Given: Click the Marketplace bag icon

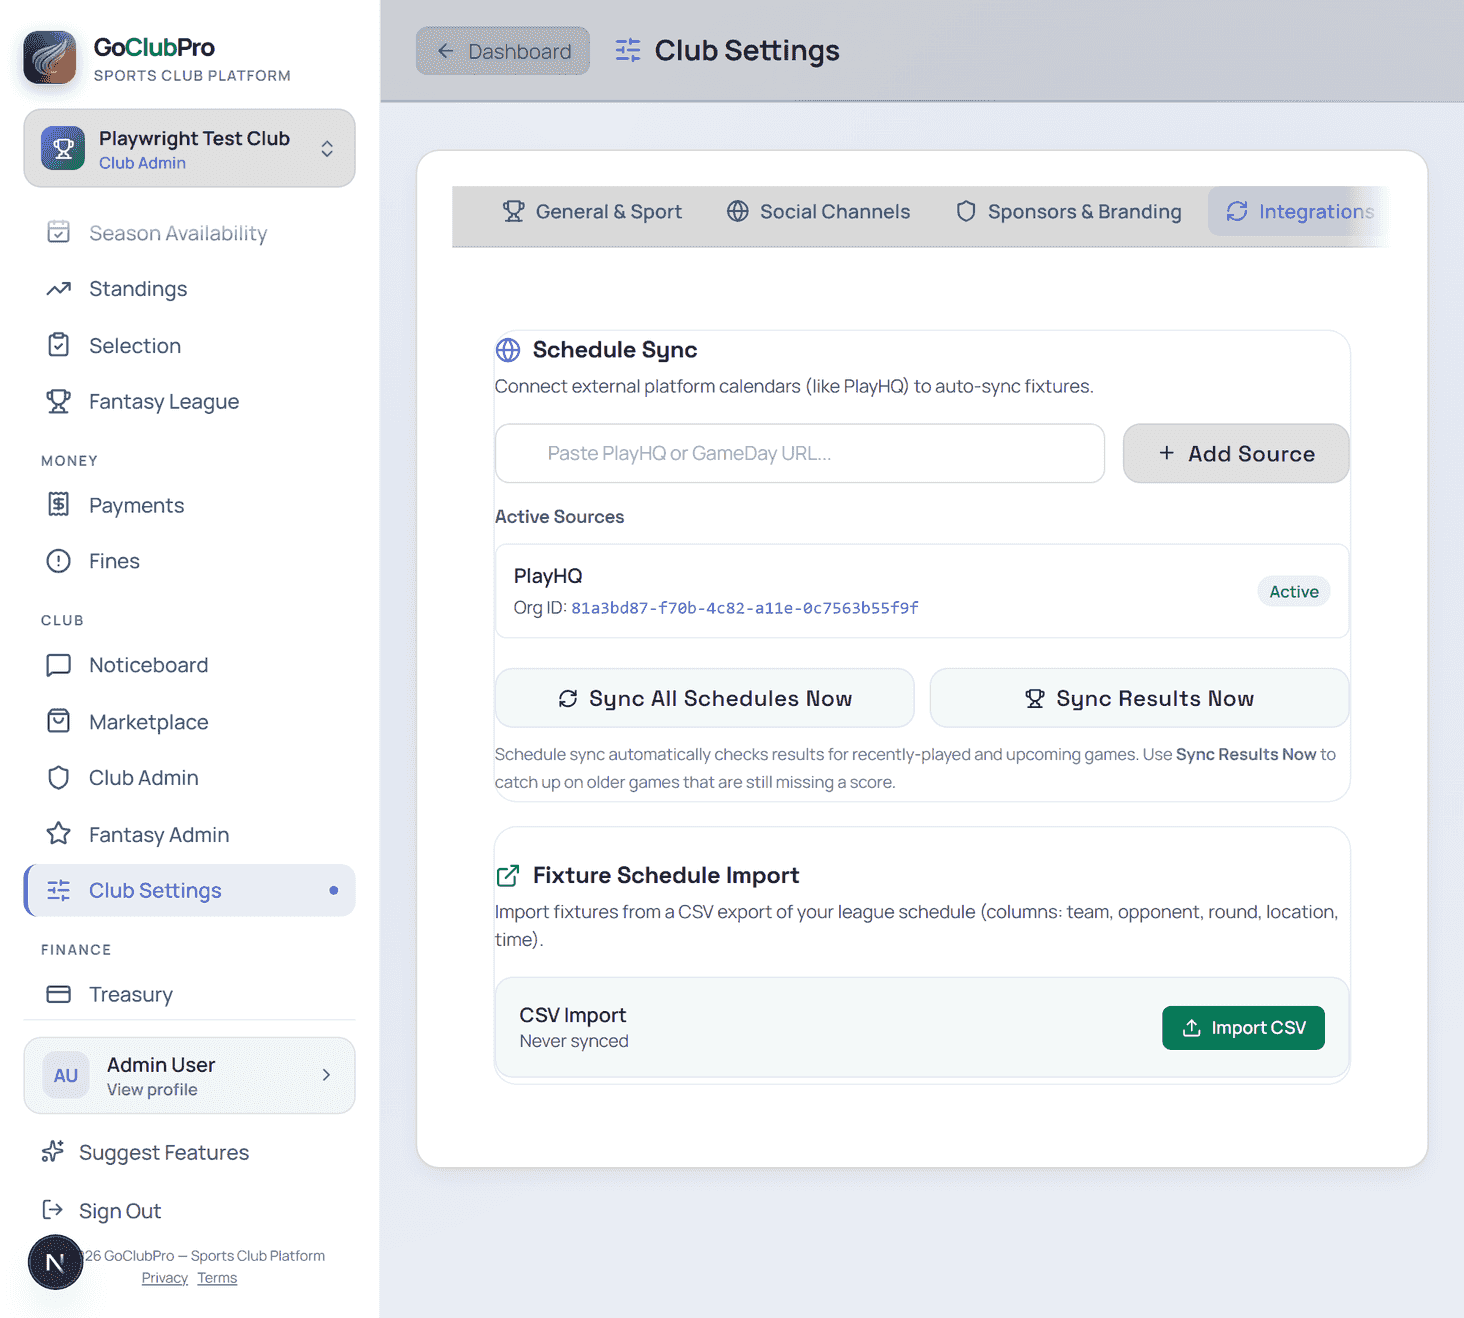Looking at the screenshot, I should click(x=59, y=721).
